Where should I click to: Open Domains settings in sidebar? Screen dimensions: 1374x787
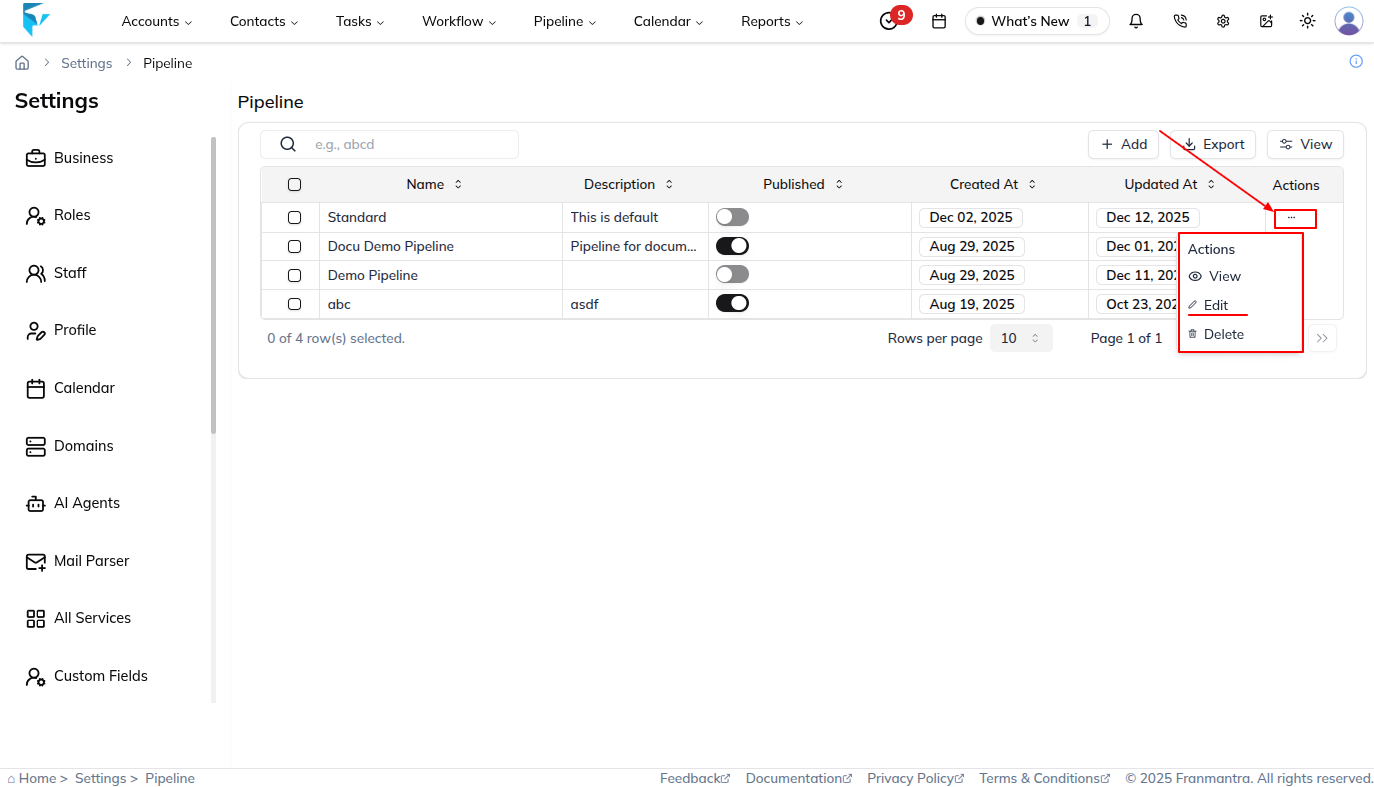[x=69, y=446]
